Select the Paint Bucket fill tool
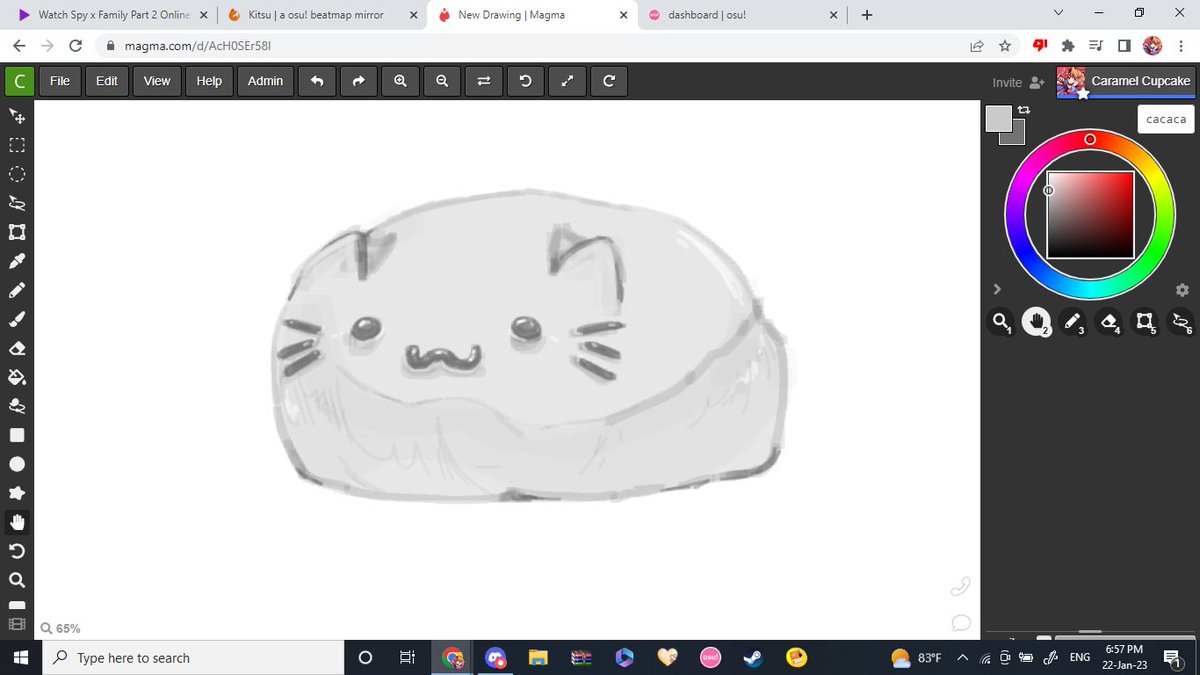The width and height of the screenshot is (1200, 675). (17, 377)
